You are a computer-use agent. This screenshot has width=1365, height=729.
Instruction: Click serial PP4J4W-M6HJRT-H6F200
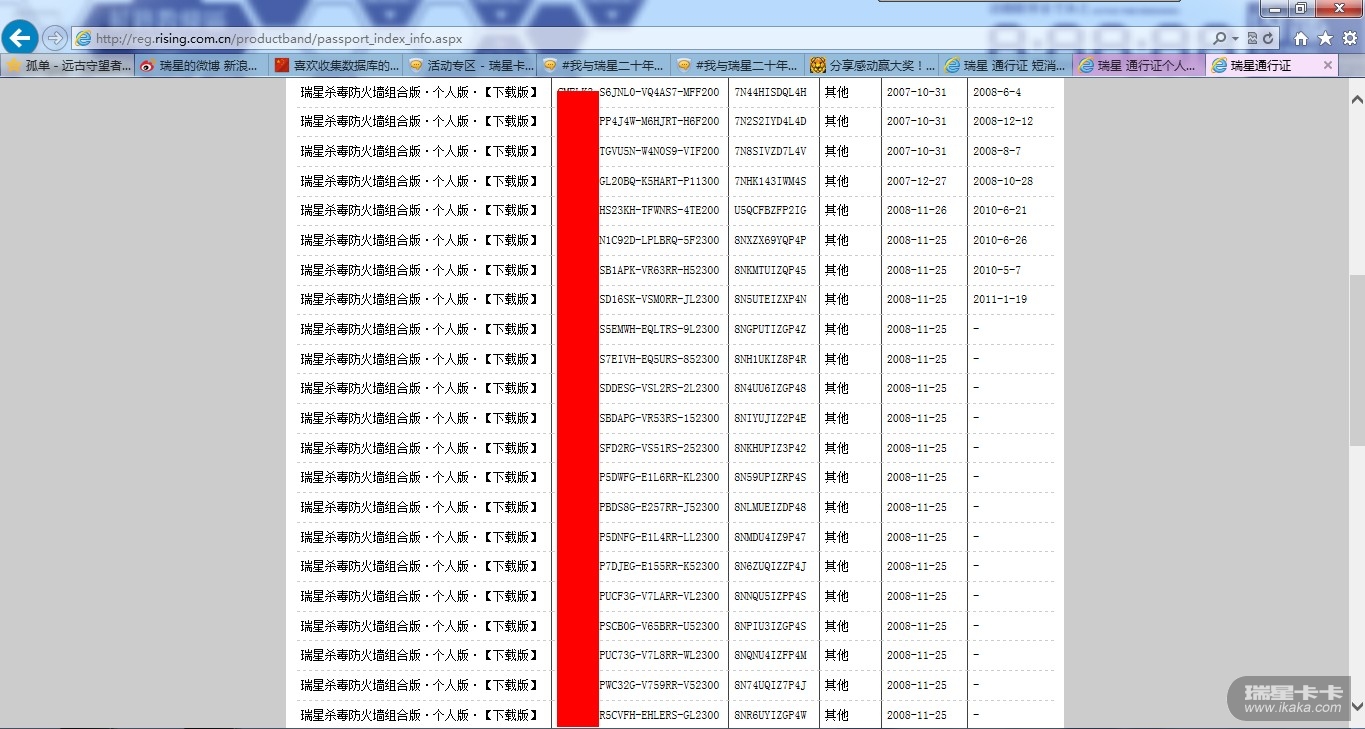tap(659, 121)
